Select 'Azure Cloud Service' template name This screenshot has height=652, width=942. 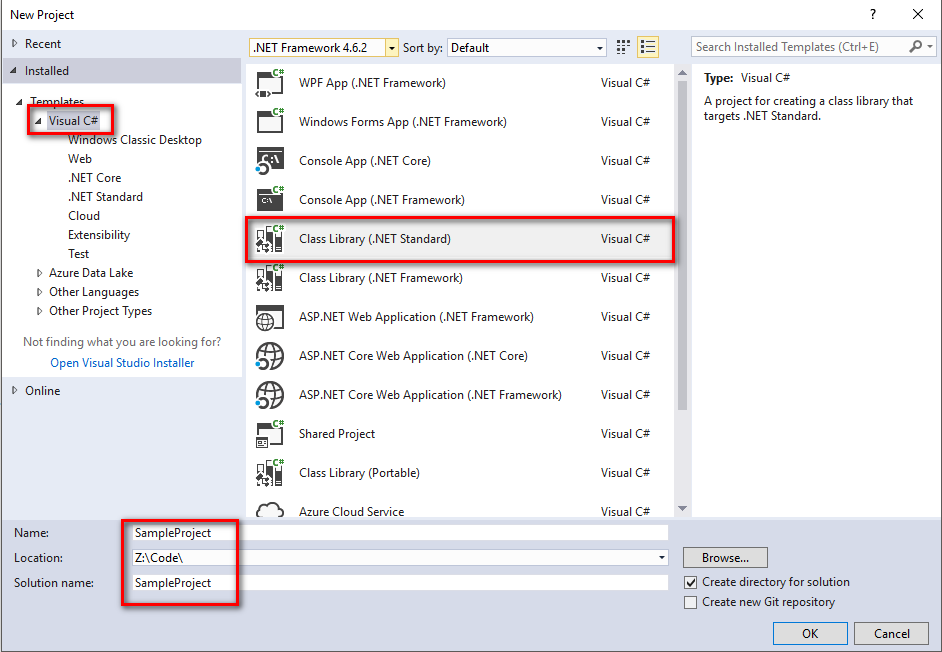pos(351,511)
